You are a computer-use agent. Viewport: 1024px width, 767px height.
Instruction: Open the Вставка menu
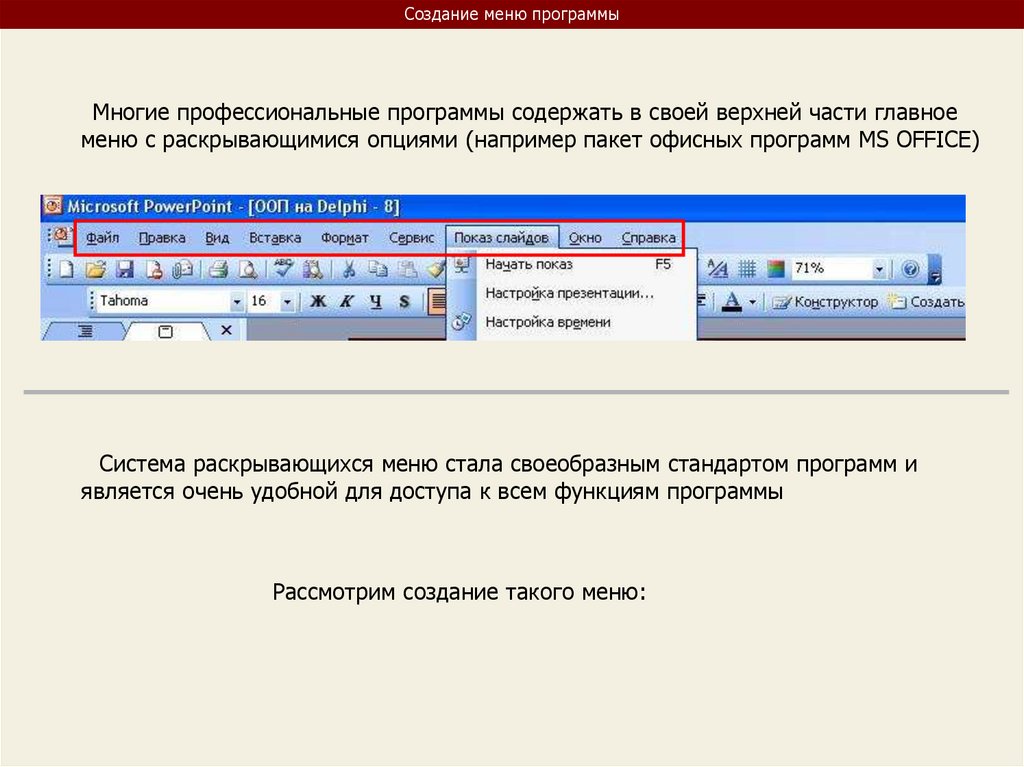275,238
